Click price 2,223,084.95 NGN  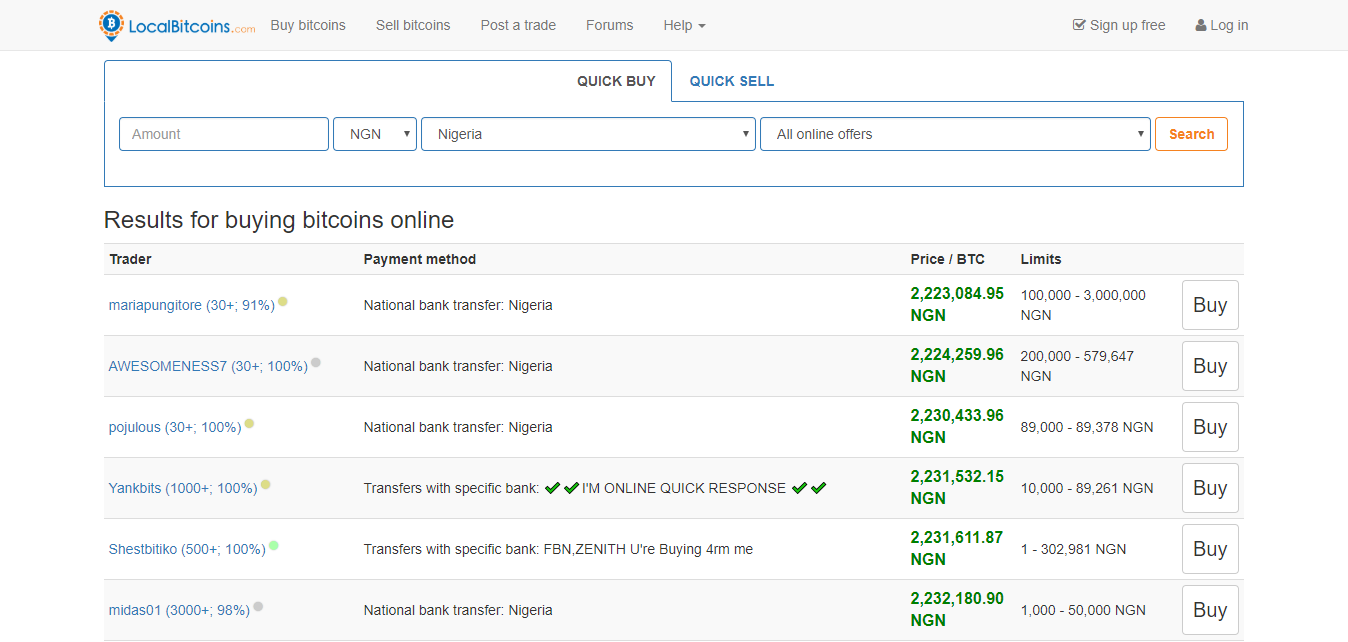tap(957, 304)
